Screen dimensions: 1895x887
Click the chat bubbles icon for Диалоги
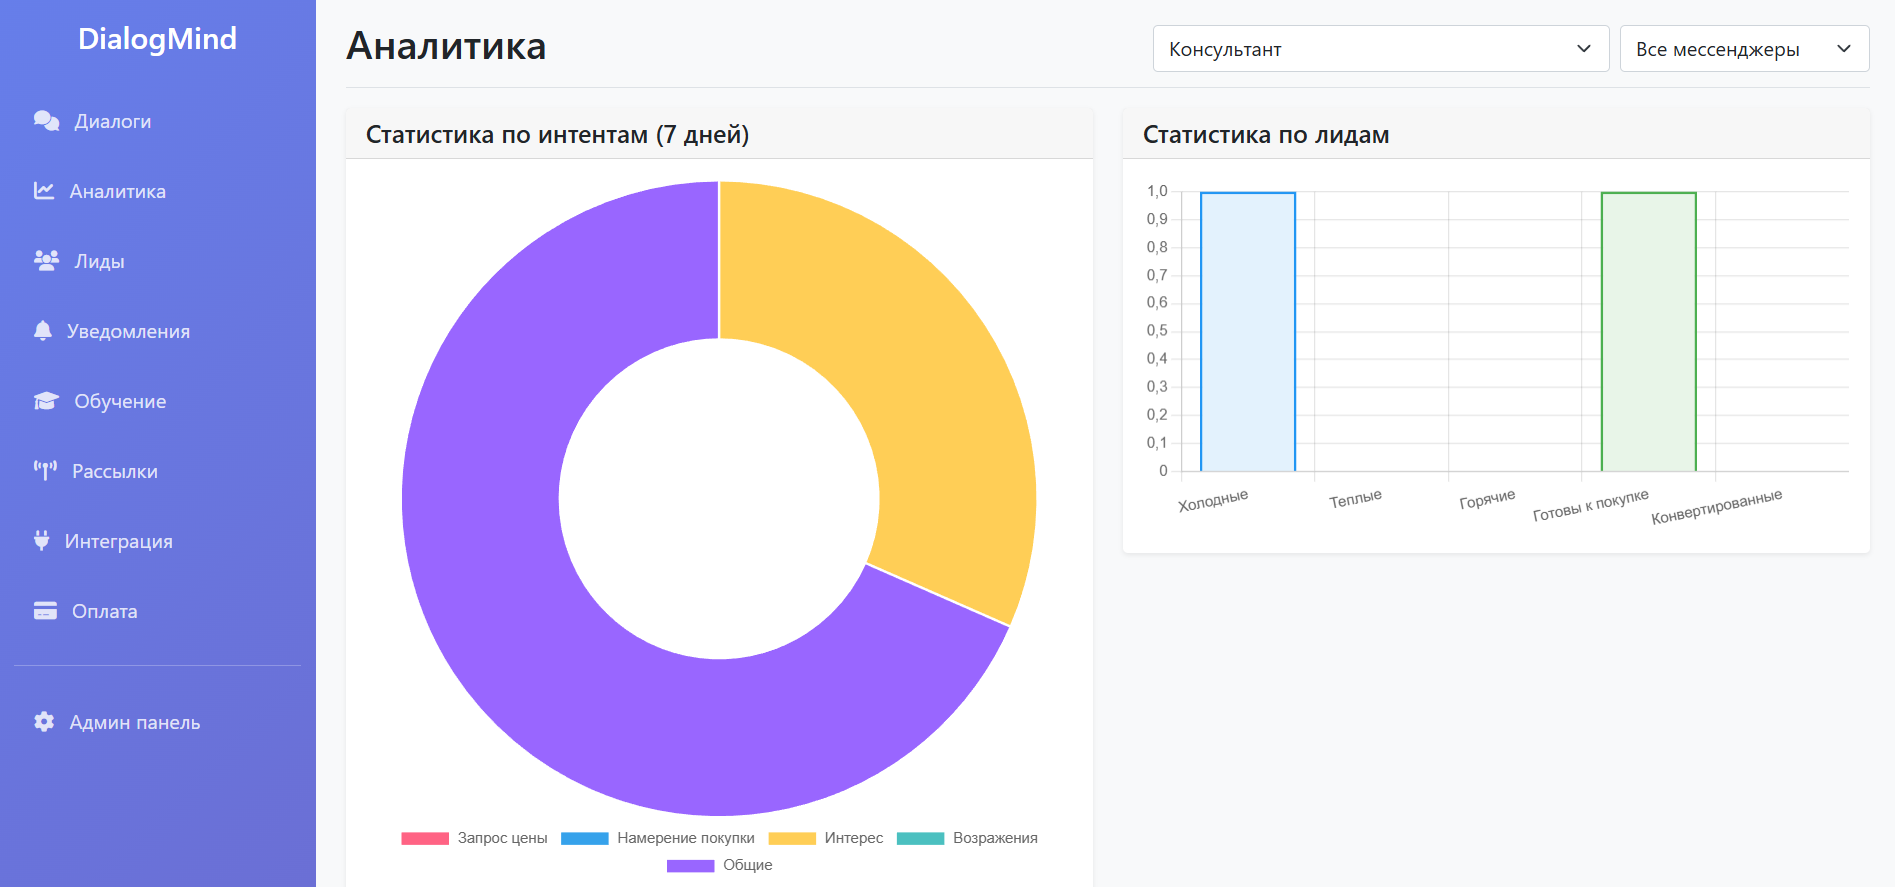click(46, 121)
